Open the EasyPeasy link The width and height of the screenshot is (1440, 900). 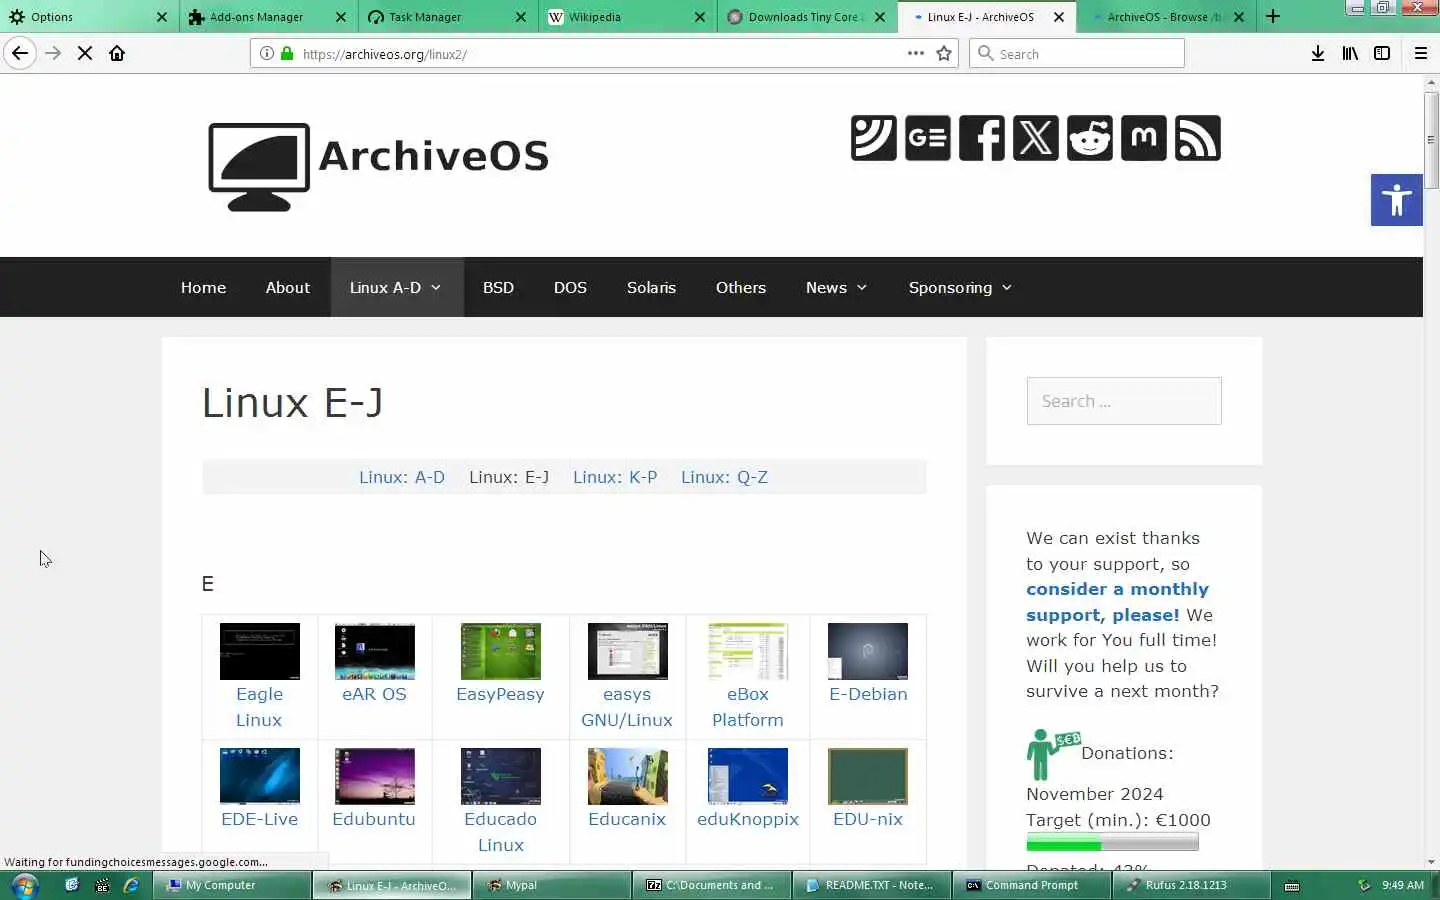click(500, 694)
